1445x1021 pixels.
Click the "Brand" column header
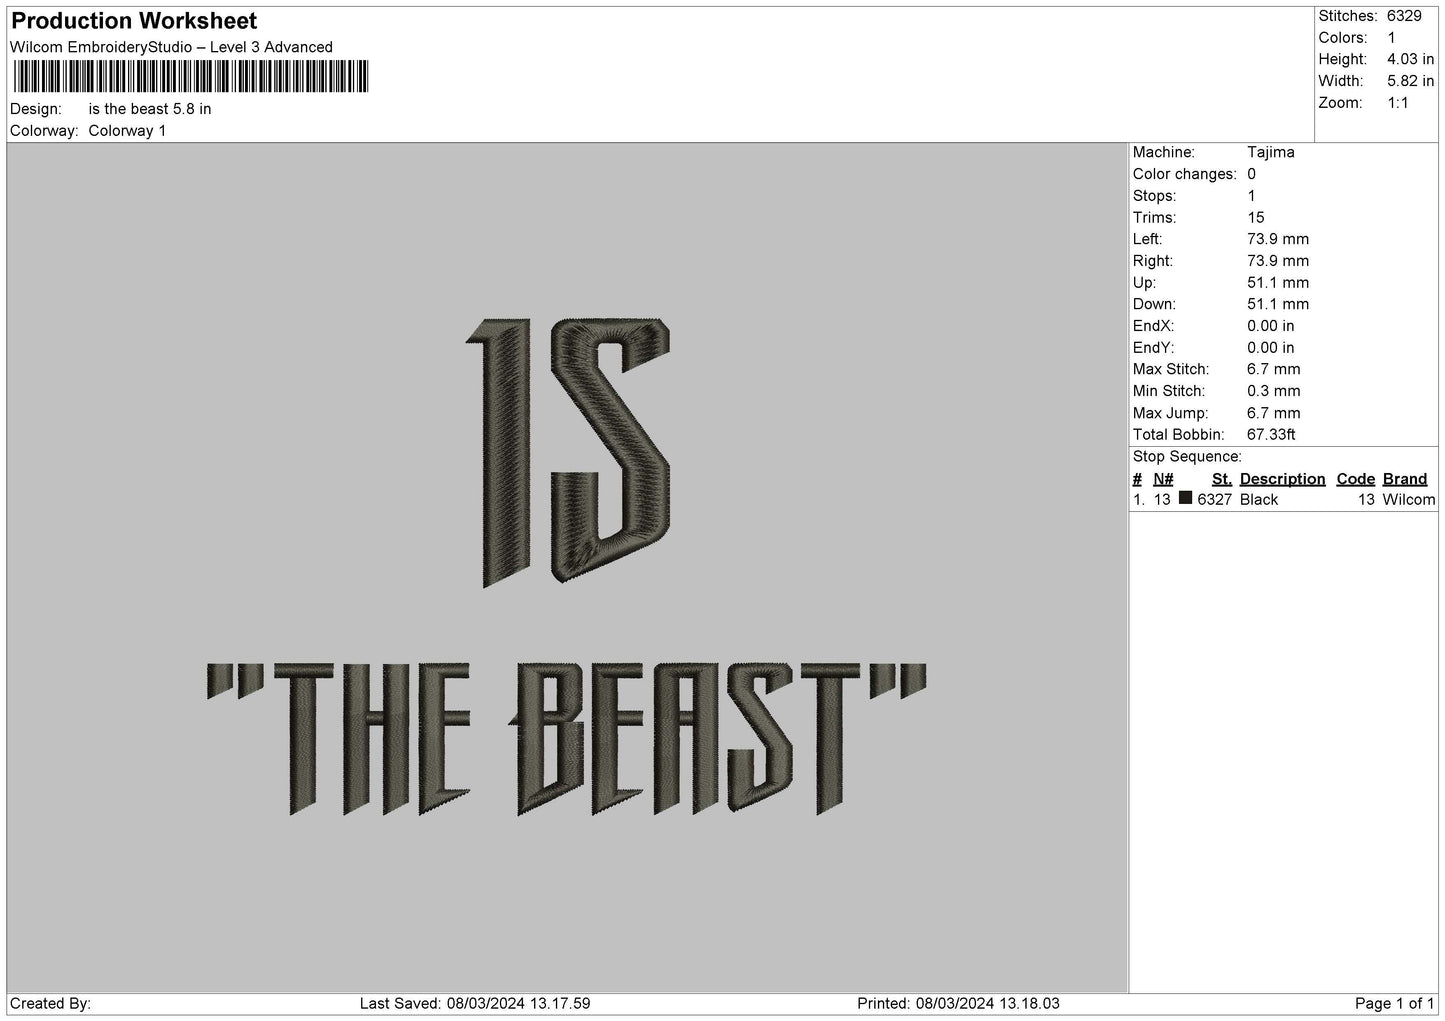[1405, 479]
